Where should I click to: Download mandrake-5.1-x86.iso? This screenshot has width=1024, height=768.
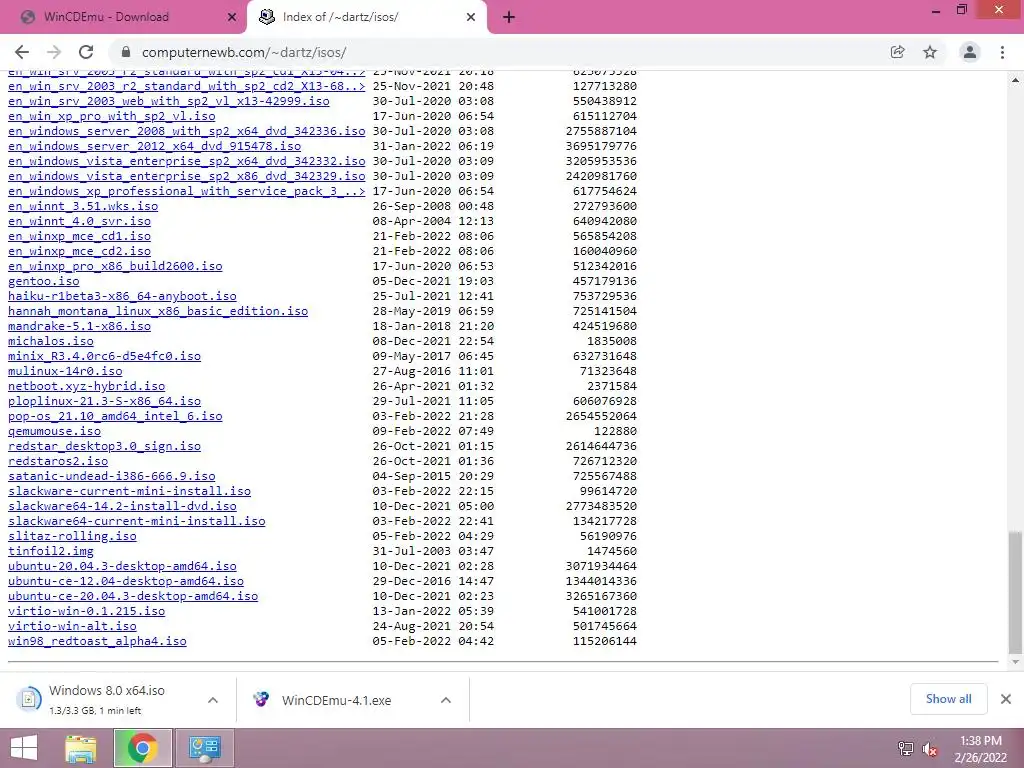tap(79, 326)
